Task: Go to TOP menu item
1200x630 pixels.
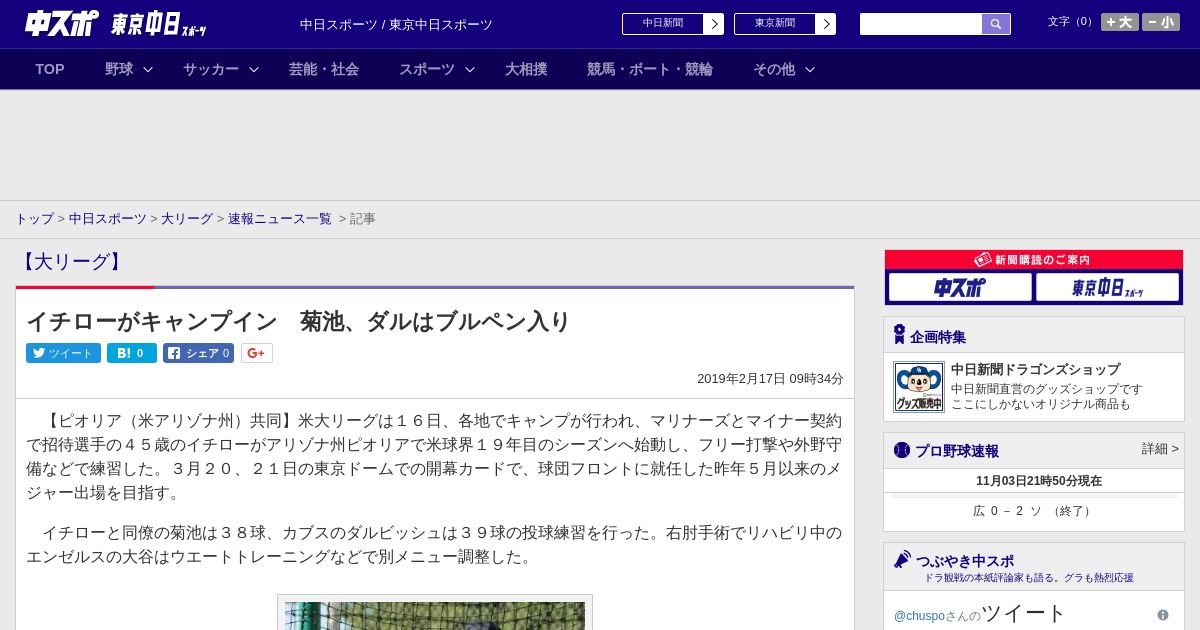Action: [50, 69]
